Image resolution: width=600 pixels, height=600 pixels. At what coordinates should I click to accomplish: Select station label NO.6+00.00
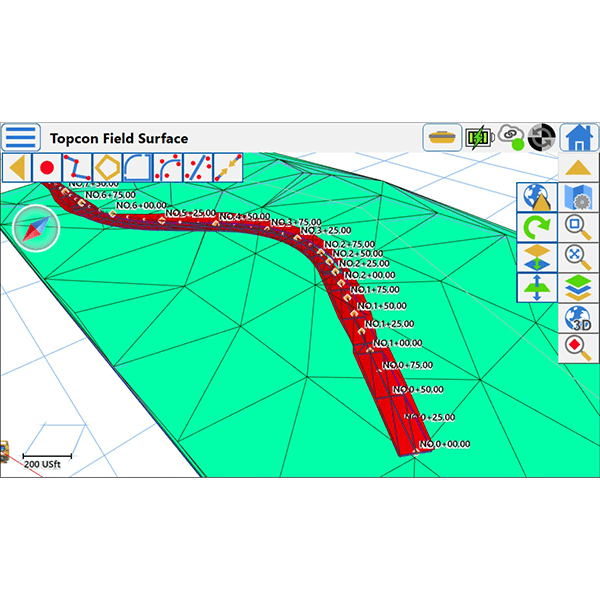(x=141, y=205)
